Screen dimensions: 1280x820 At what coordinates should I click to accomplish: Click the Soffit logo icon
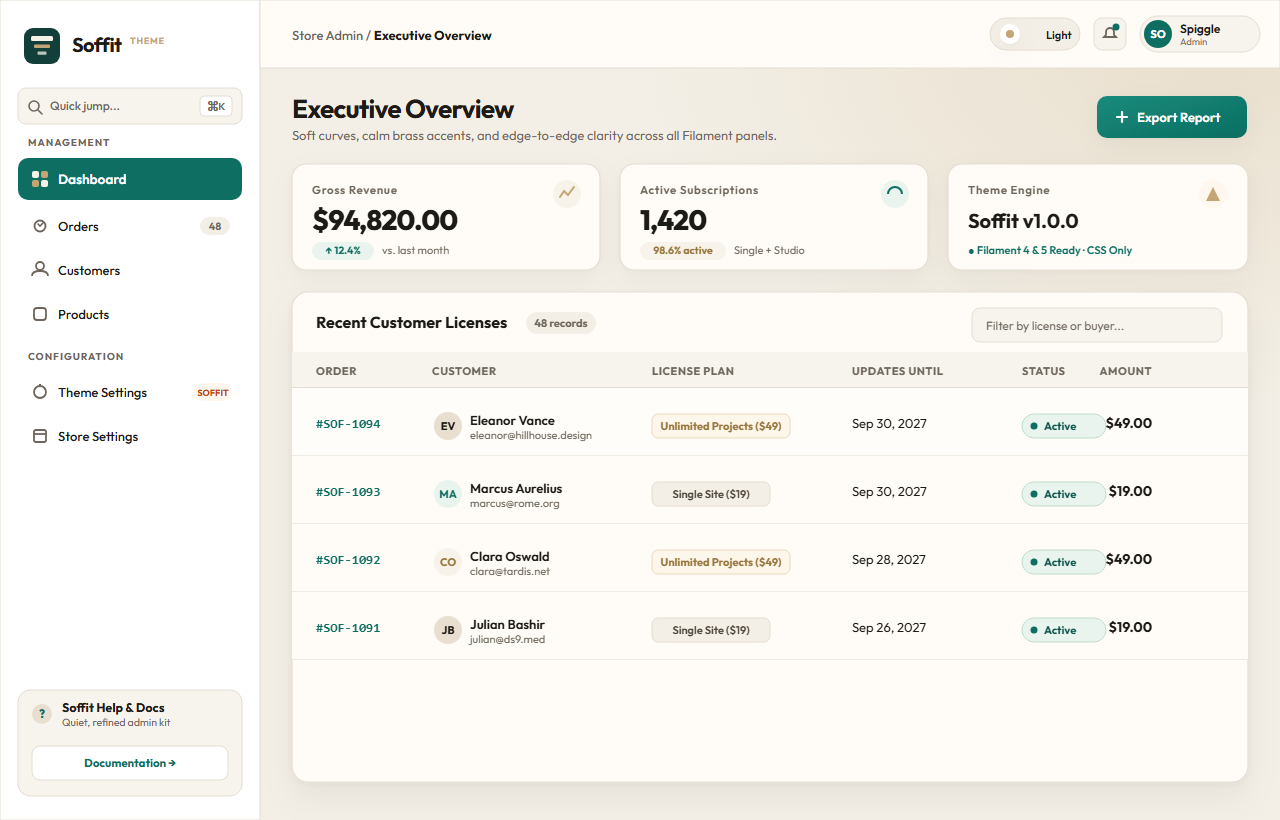pos(42,46)
